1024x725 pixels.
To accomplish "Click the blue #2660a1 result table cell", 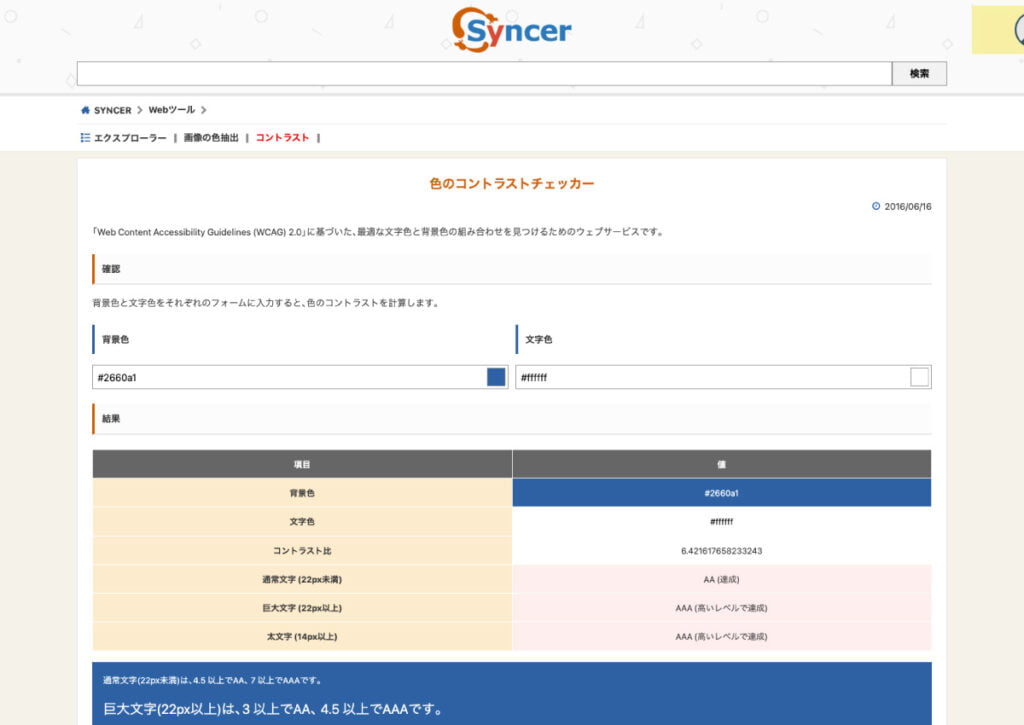I will tap(721, 493).
